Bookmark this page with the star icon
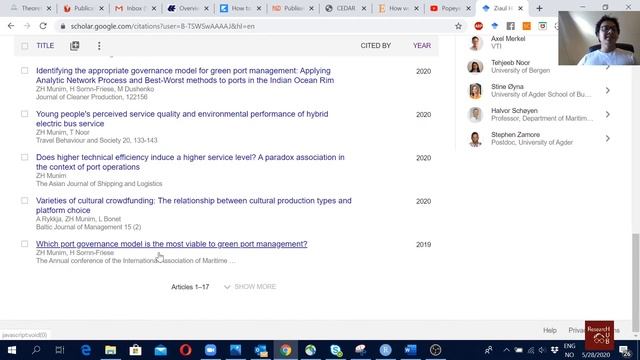This screenshot has height=360, width=640. (x=458, y=26)
